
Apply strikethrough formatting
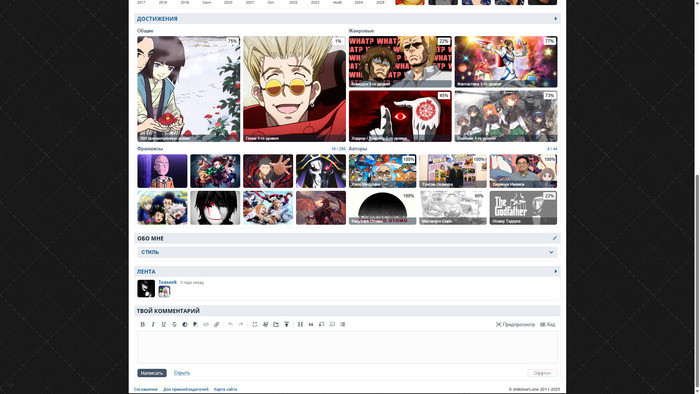[x=174, y=324]
